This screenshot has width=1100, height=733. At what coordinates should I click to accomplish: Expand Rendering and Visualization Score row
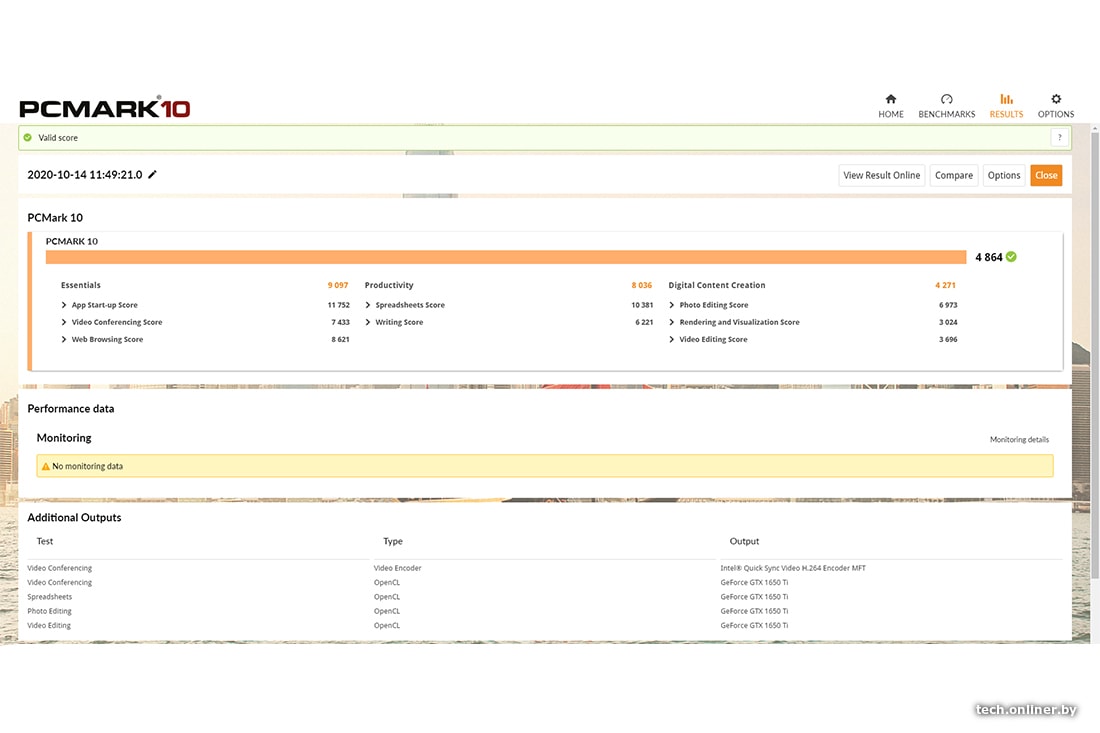(671, 322)
